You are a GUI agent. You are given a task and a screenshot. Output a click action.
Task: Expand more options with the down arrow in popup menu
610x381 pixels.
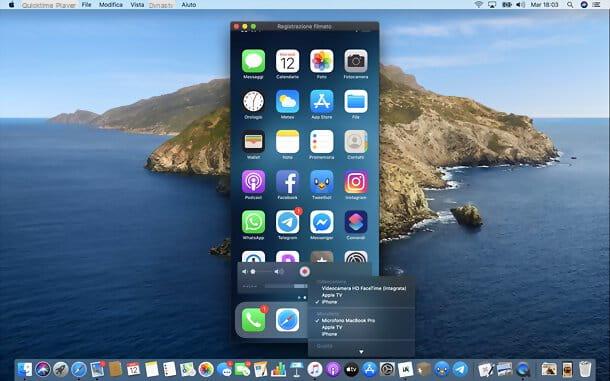tap(361, 352)
